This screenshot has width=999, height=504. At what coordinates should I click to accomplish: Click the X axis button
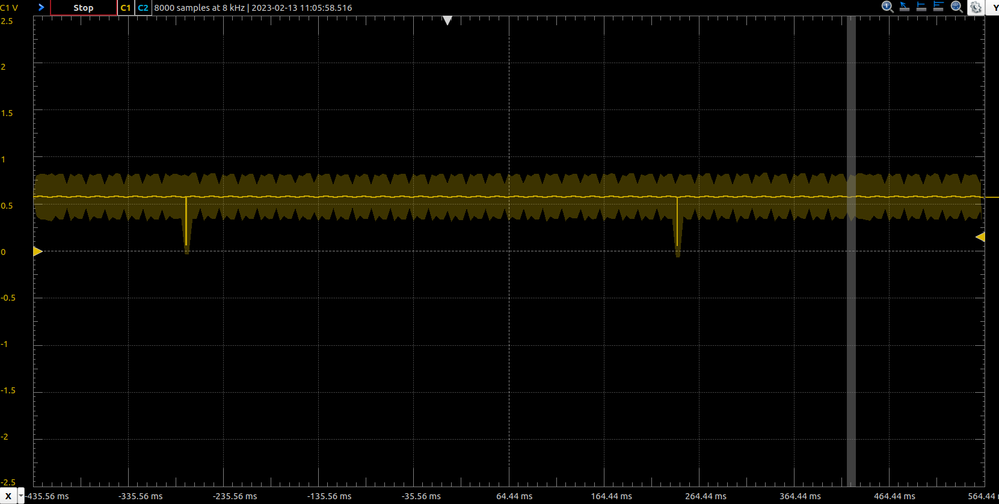8,496
